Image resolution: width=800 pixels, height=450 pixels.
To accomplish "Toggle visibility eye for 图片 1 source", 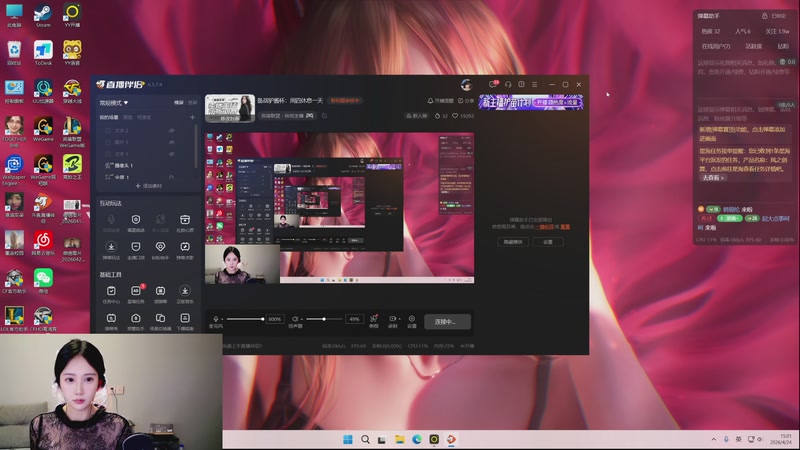I will tap(172, 142).
